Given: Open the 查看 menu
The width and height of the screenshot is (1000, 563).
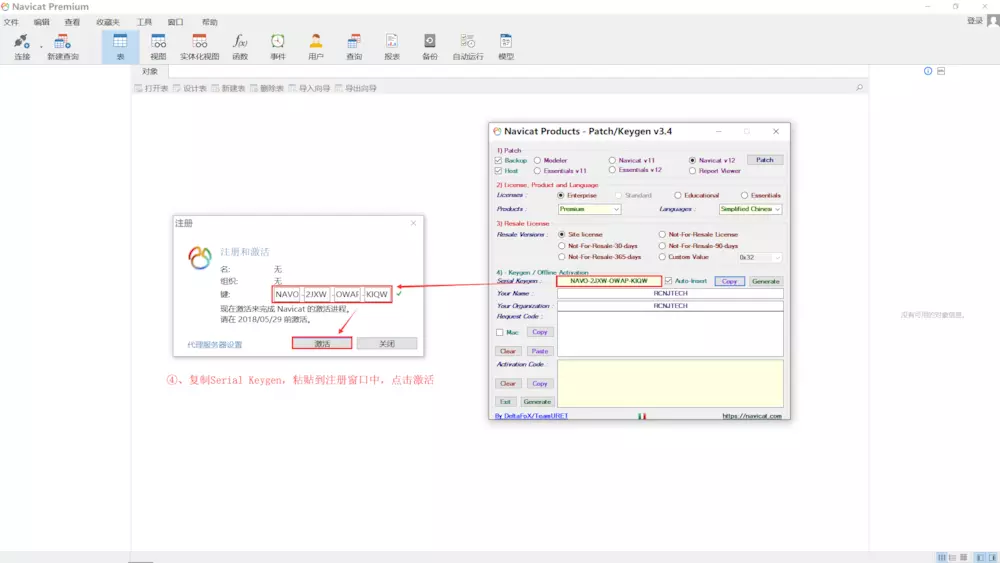Looking at the screenshot, I should (x=72, y=22).
